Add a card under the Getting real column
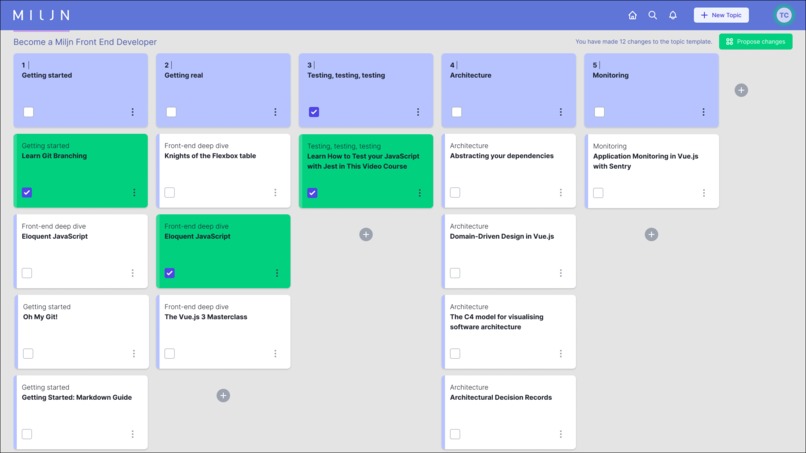Viewport: 806px width, 453px height. (x=223, y=395)
